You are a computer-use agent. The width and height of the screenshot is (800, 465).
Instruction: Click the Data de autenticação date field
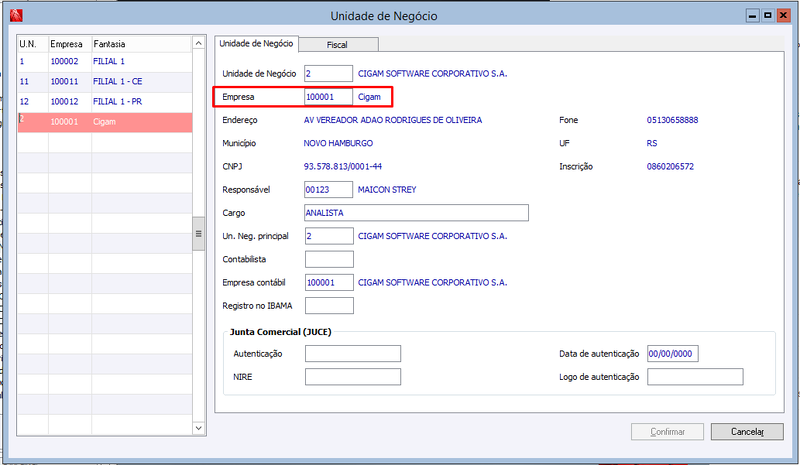tap(672, 354)
